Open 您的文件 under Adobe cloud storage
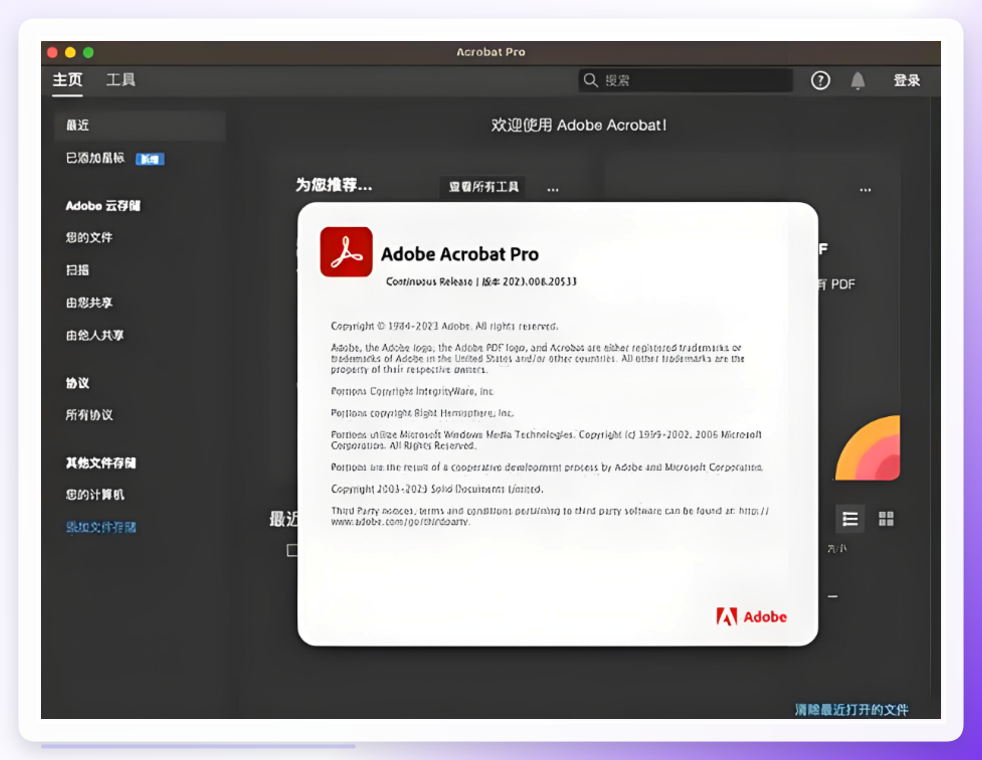 [89, 237]
